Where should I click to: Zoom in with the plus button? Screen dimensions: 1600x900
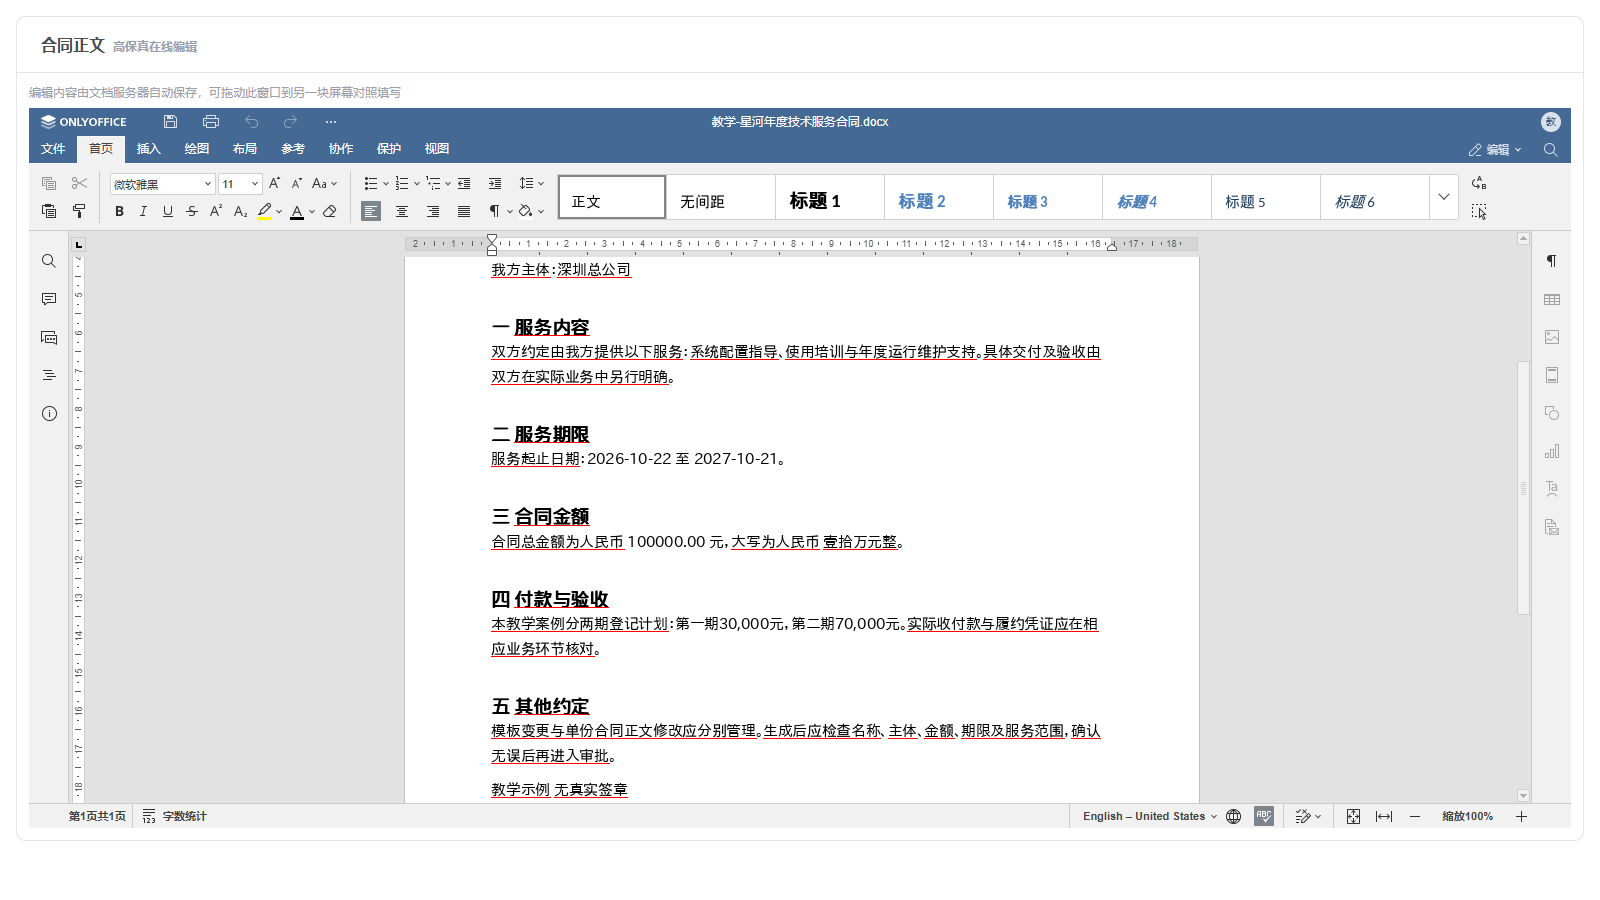pyautogui.click(x=1521, y=816)
